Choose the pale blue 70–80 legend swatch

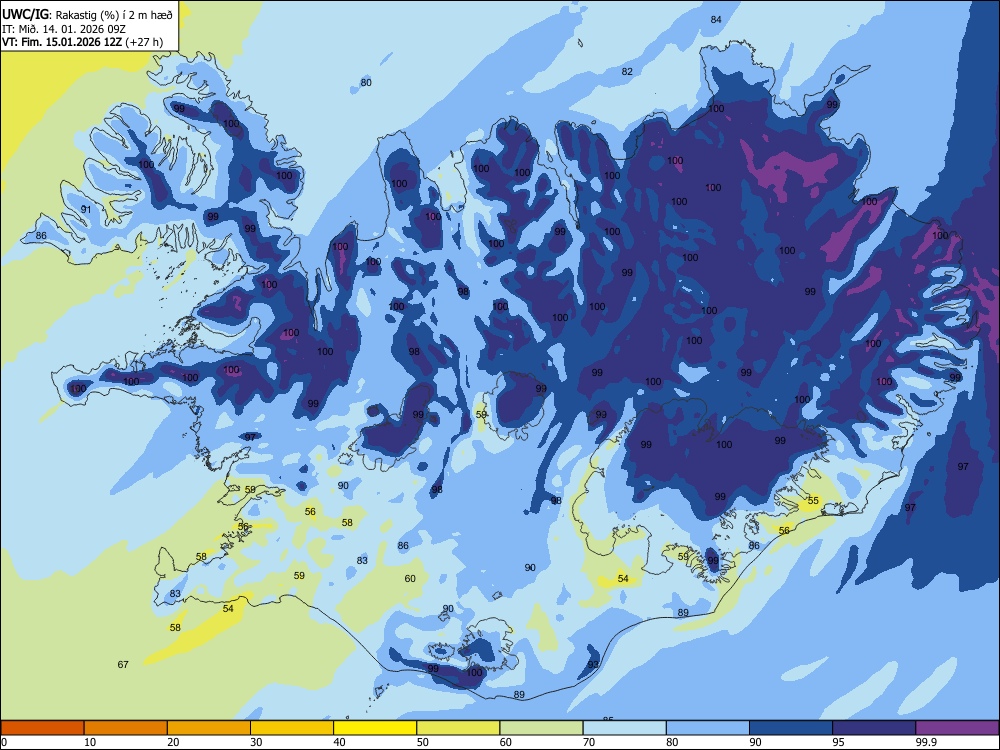625,728
